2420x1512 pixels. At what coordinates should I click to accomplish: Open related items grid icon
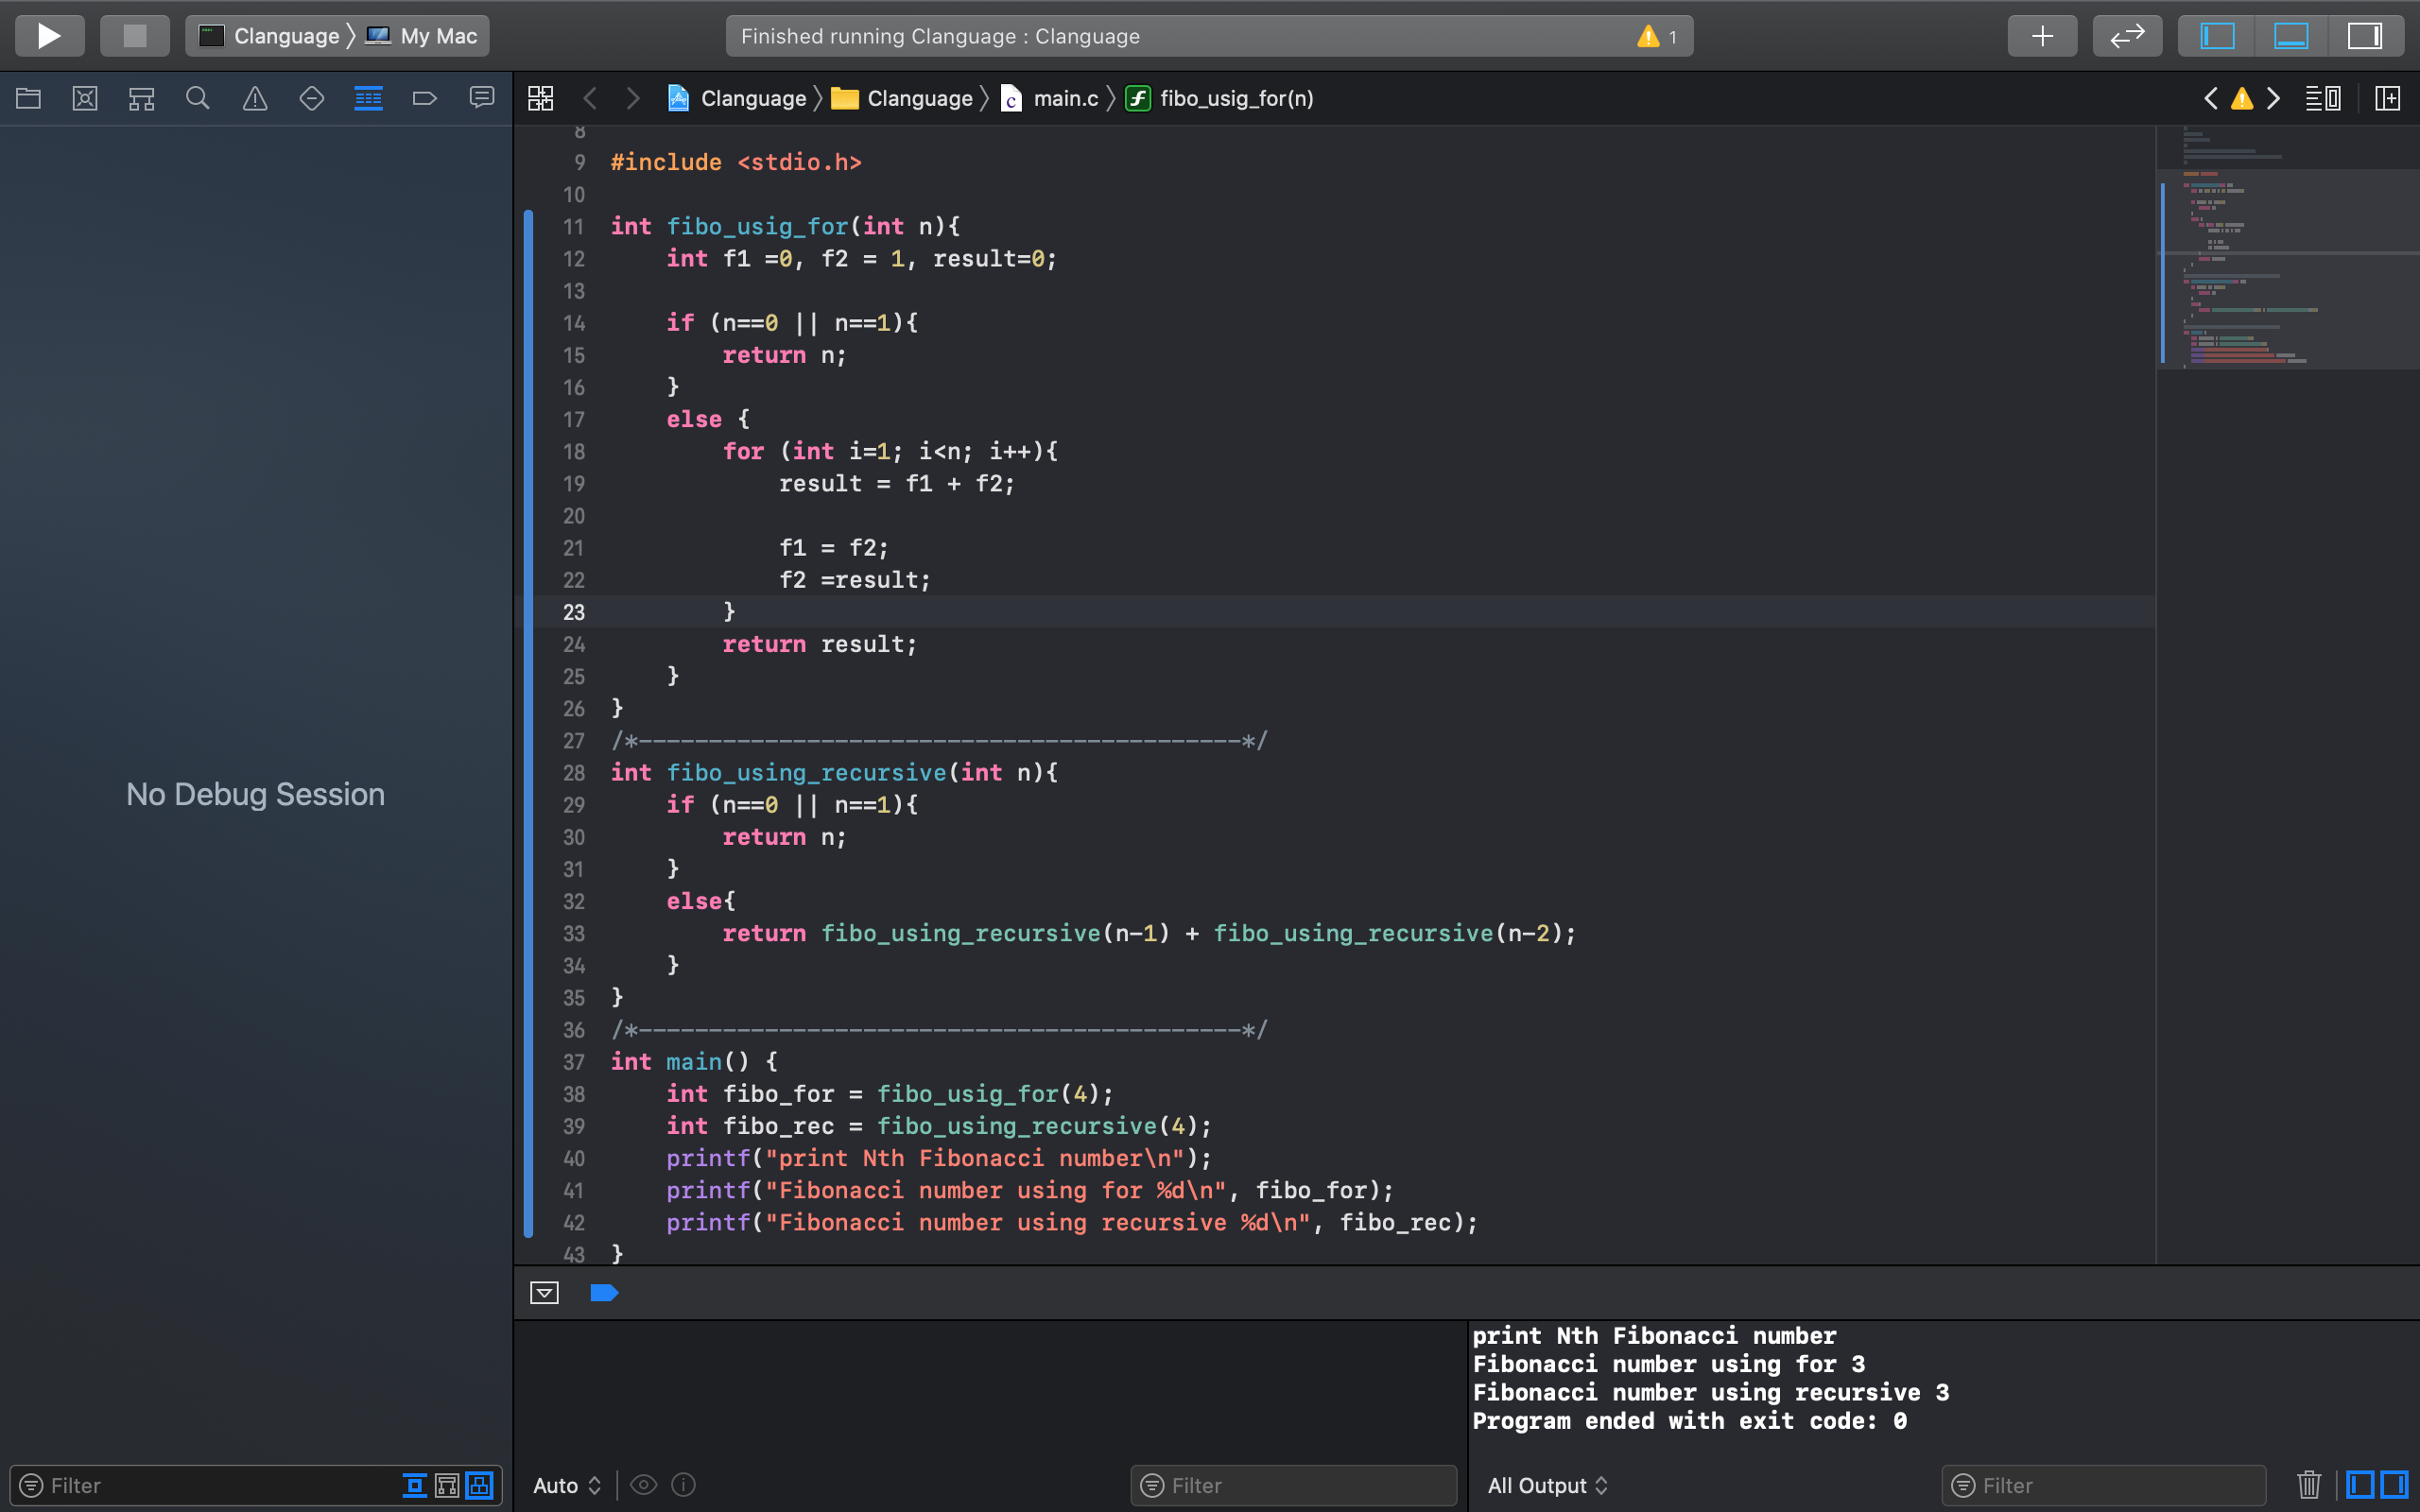(x=540, y=98)
